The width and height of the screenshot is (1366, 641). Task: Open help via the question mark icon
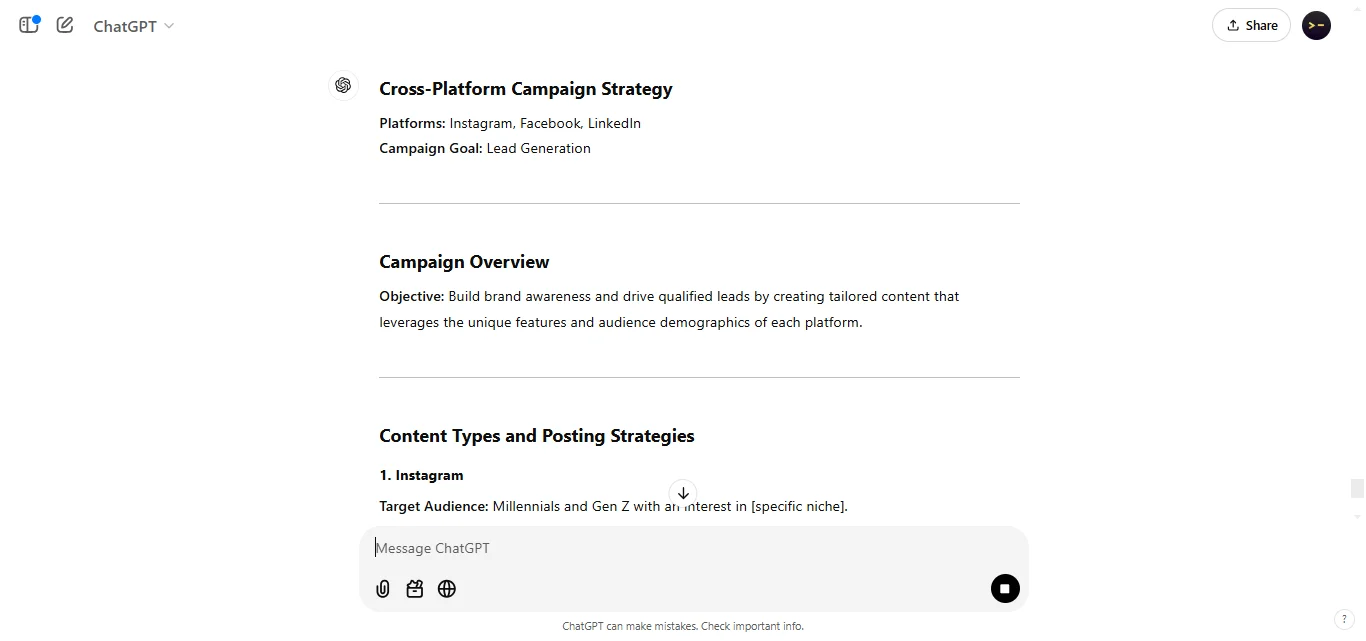tap(1344, 619)
